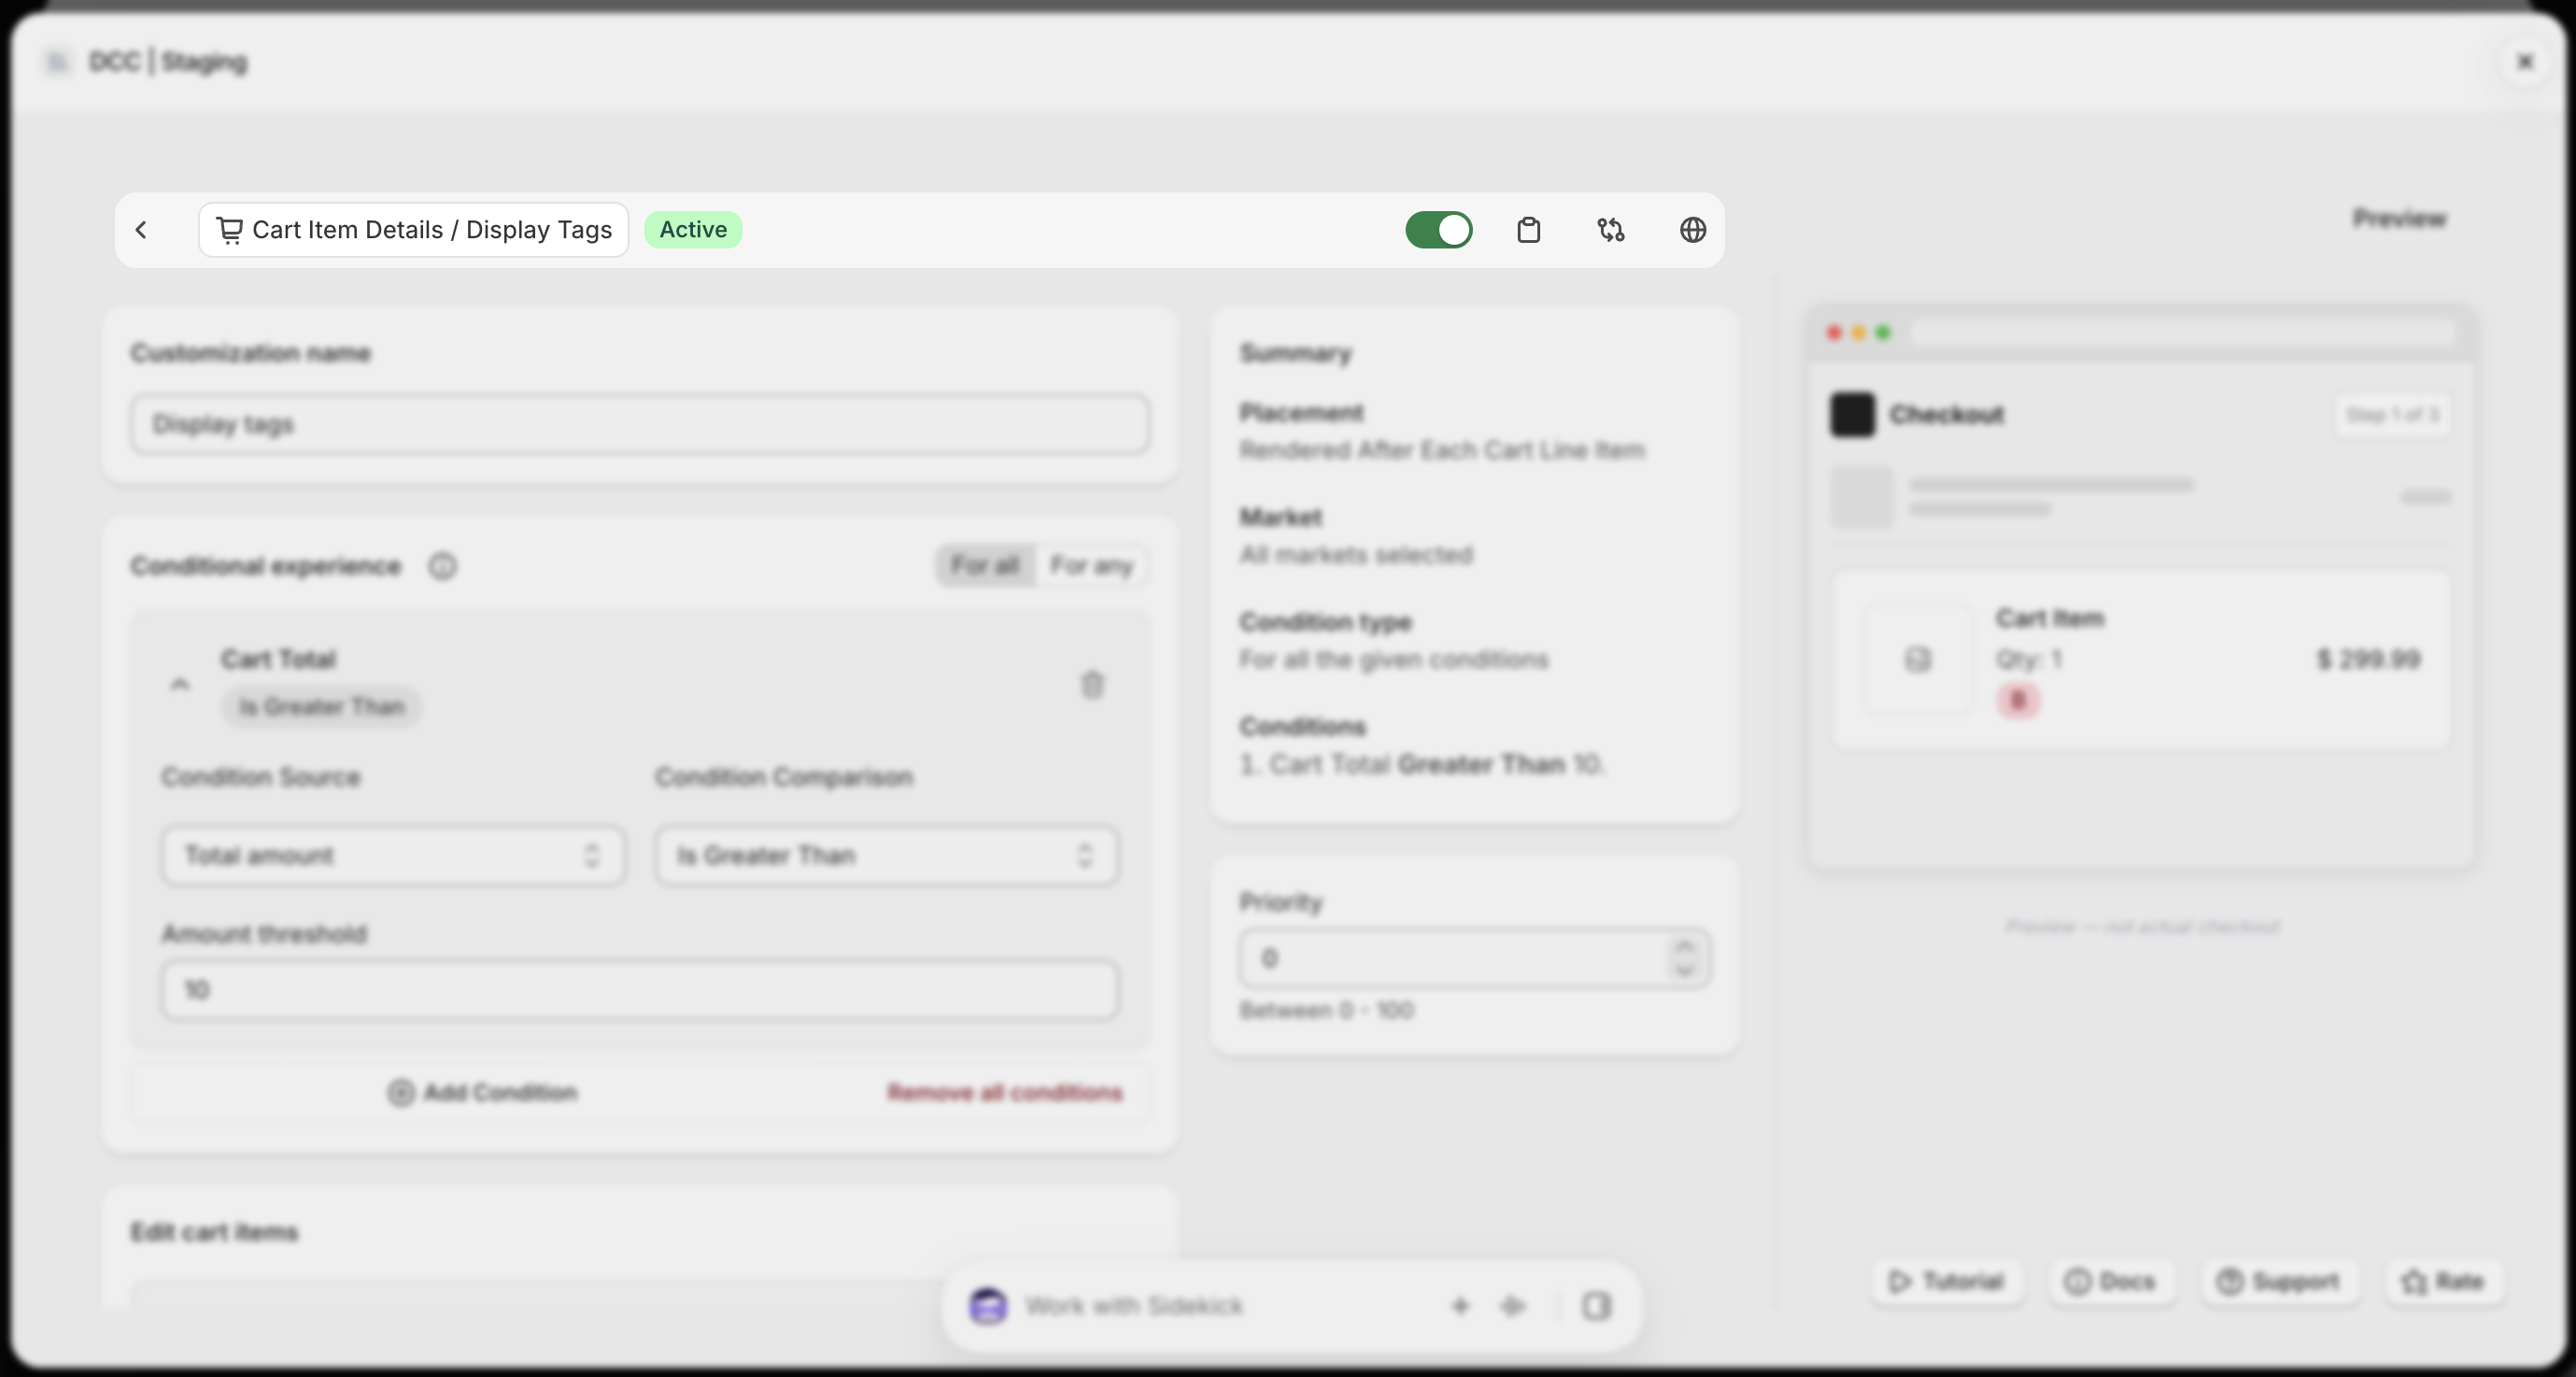2576x1377 pixels.
Task: Click the Preview heading text
Action: [2399, 218]
